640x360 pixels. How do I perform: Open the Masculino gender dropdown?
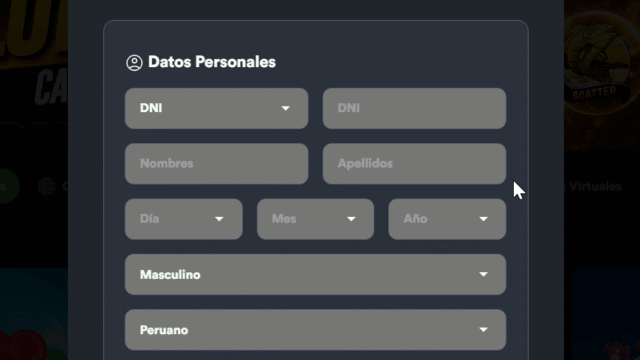coord(316,274)
